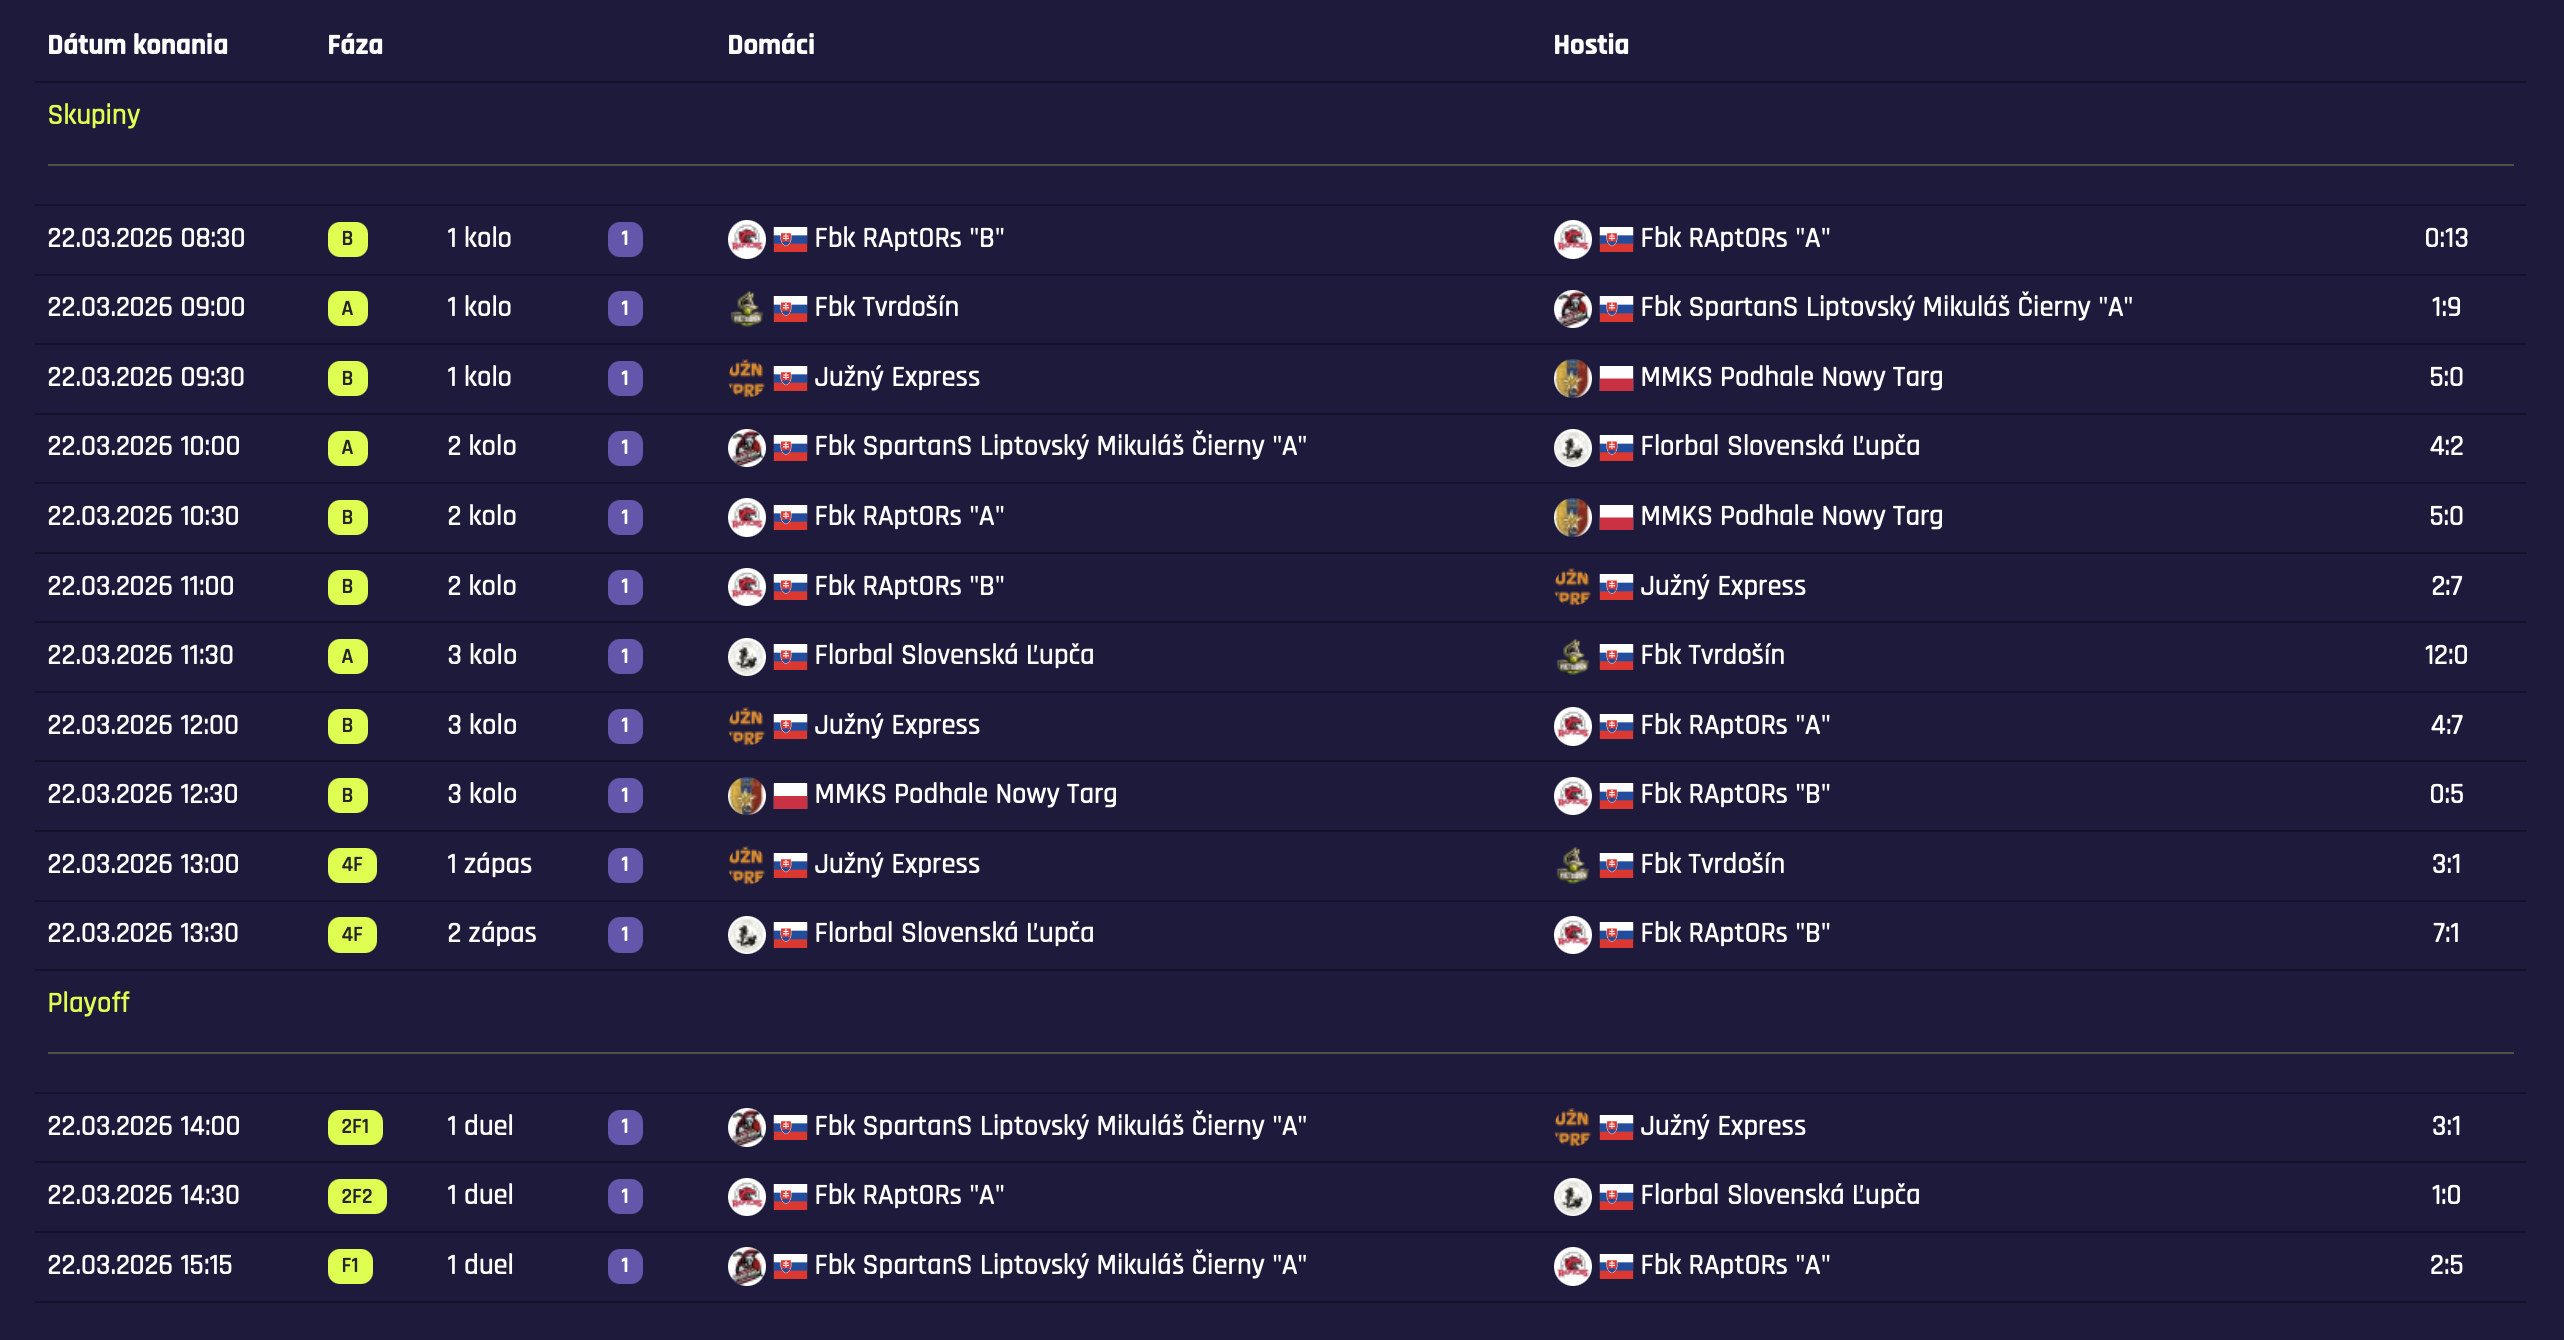This screenshot has height=1340, width=2564.
Task: Click the Dátum konania column header
Action: [138, 45]
